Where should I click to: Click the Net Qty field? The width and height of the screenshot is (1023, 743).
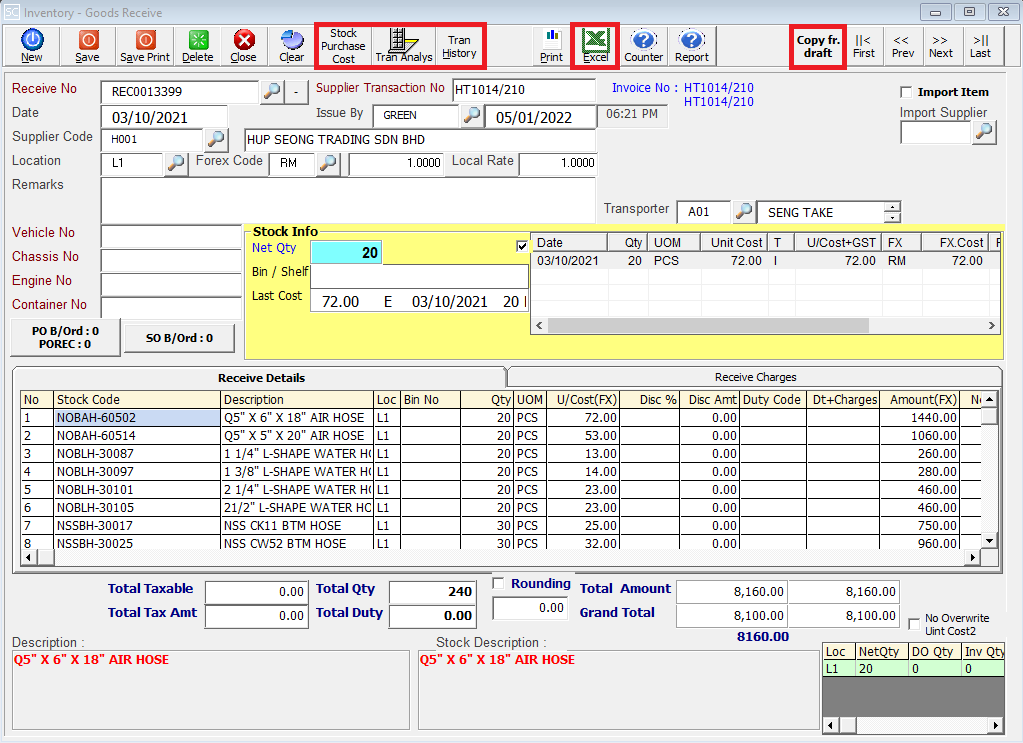[x=346, y=252]
